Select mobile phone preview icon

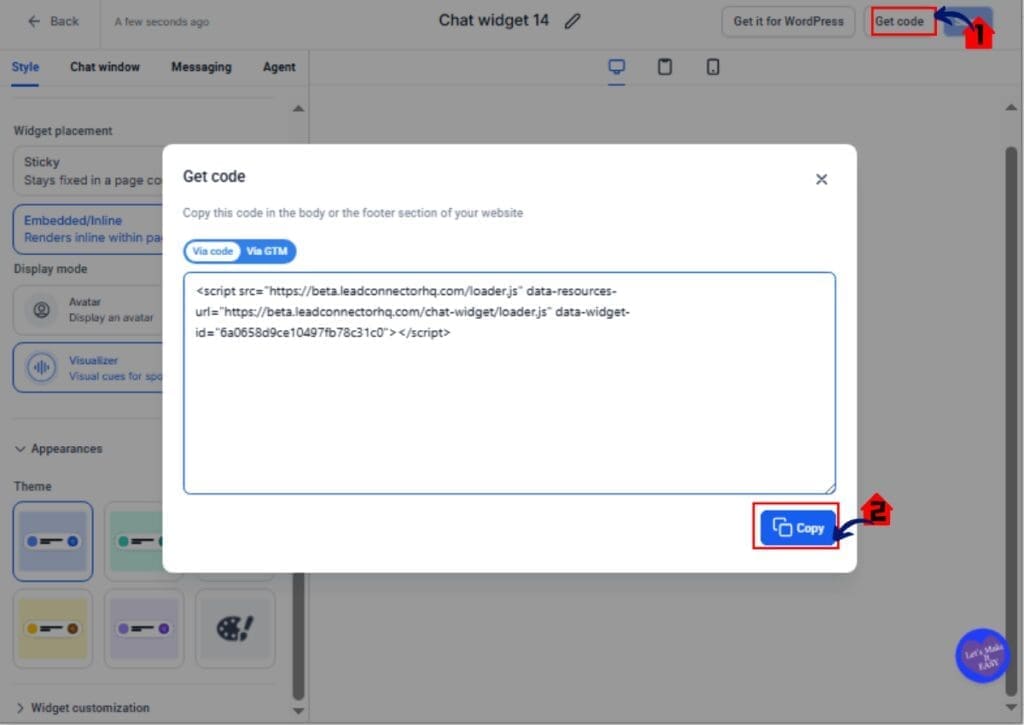pos(712,67)
